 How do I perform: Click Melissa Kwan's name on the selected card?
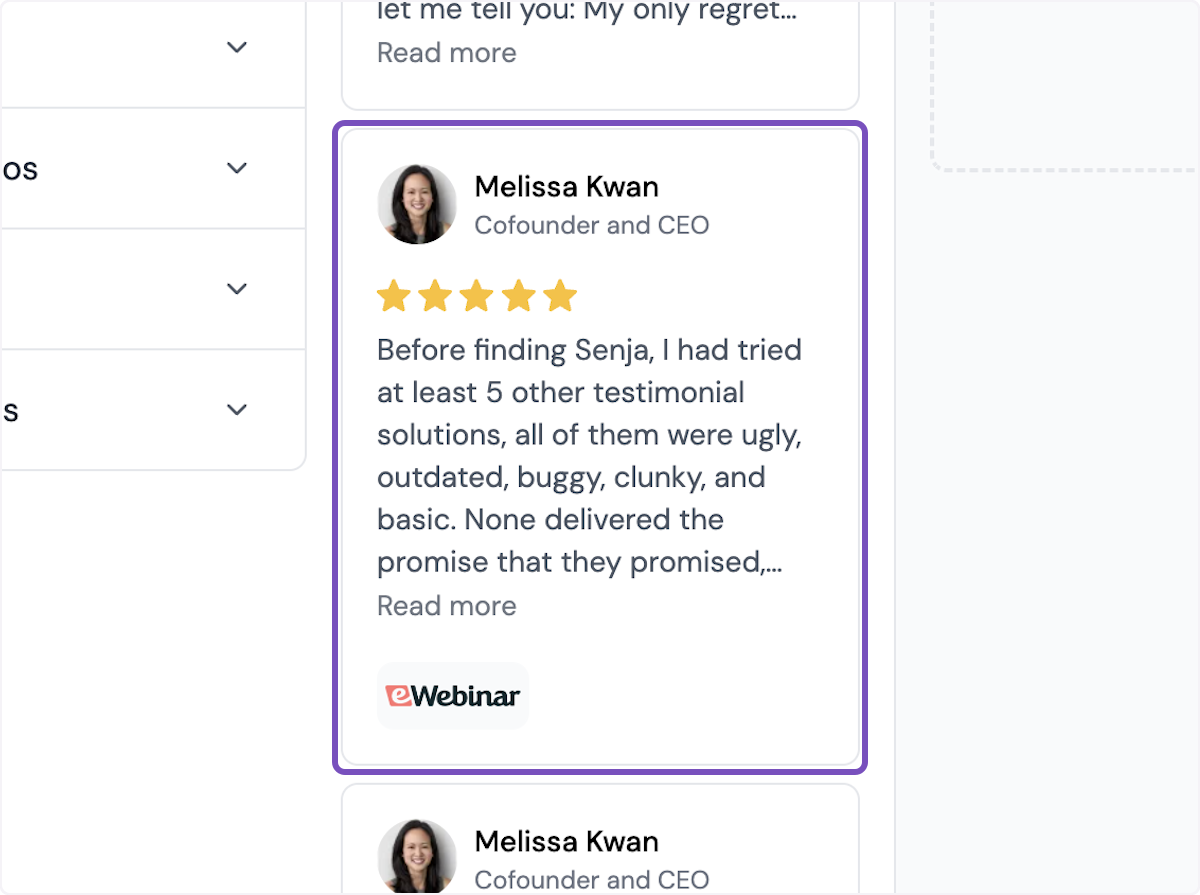pos(566,186)
